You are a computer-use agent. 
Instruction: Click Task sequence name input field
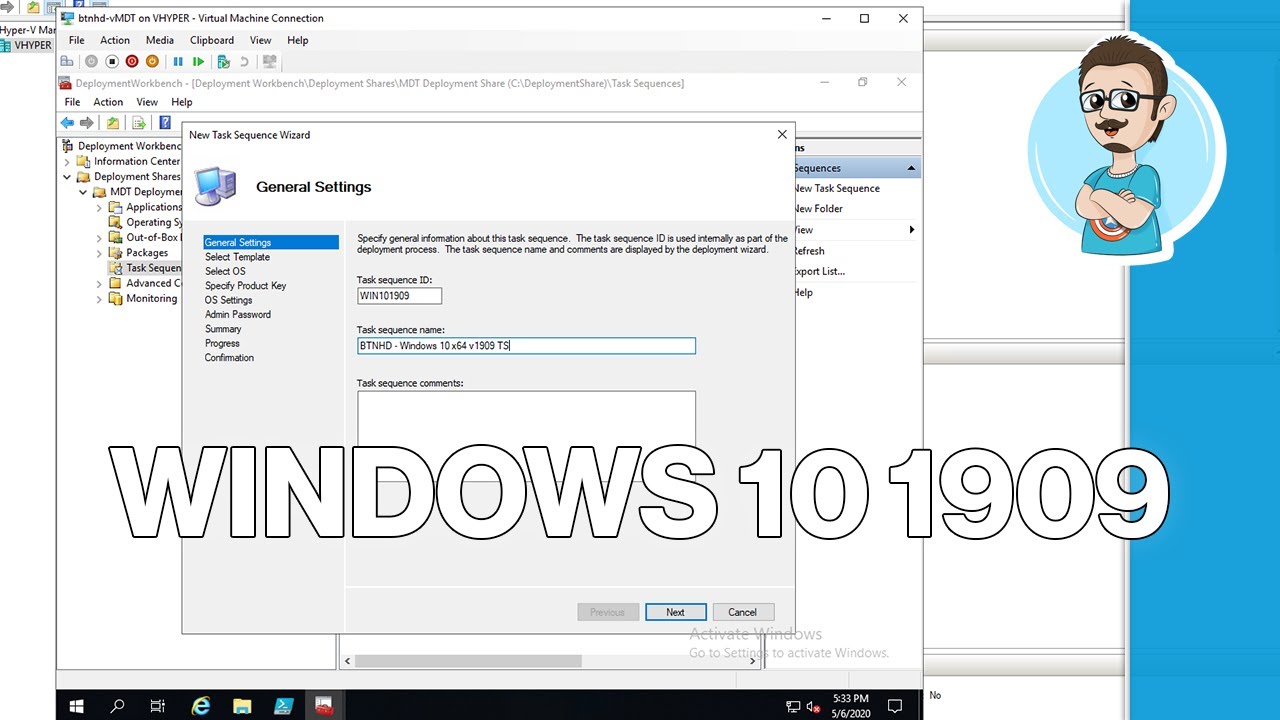point(526,346)
